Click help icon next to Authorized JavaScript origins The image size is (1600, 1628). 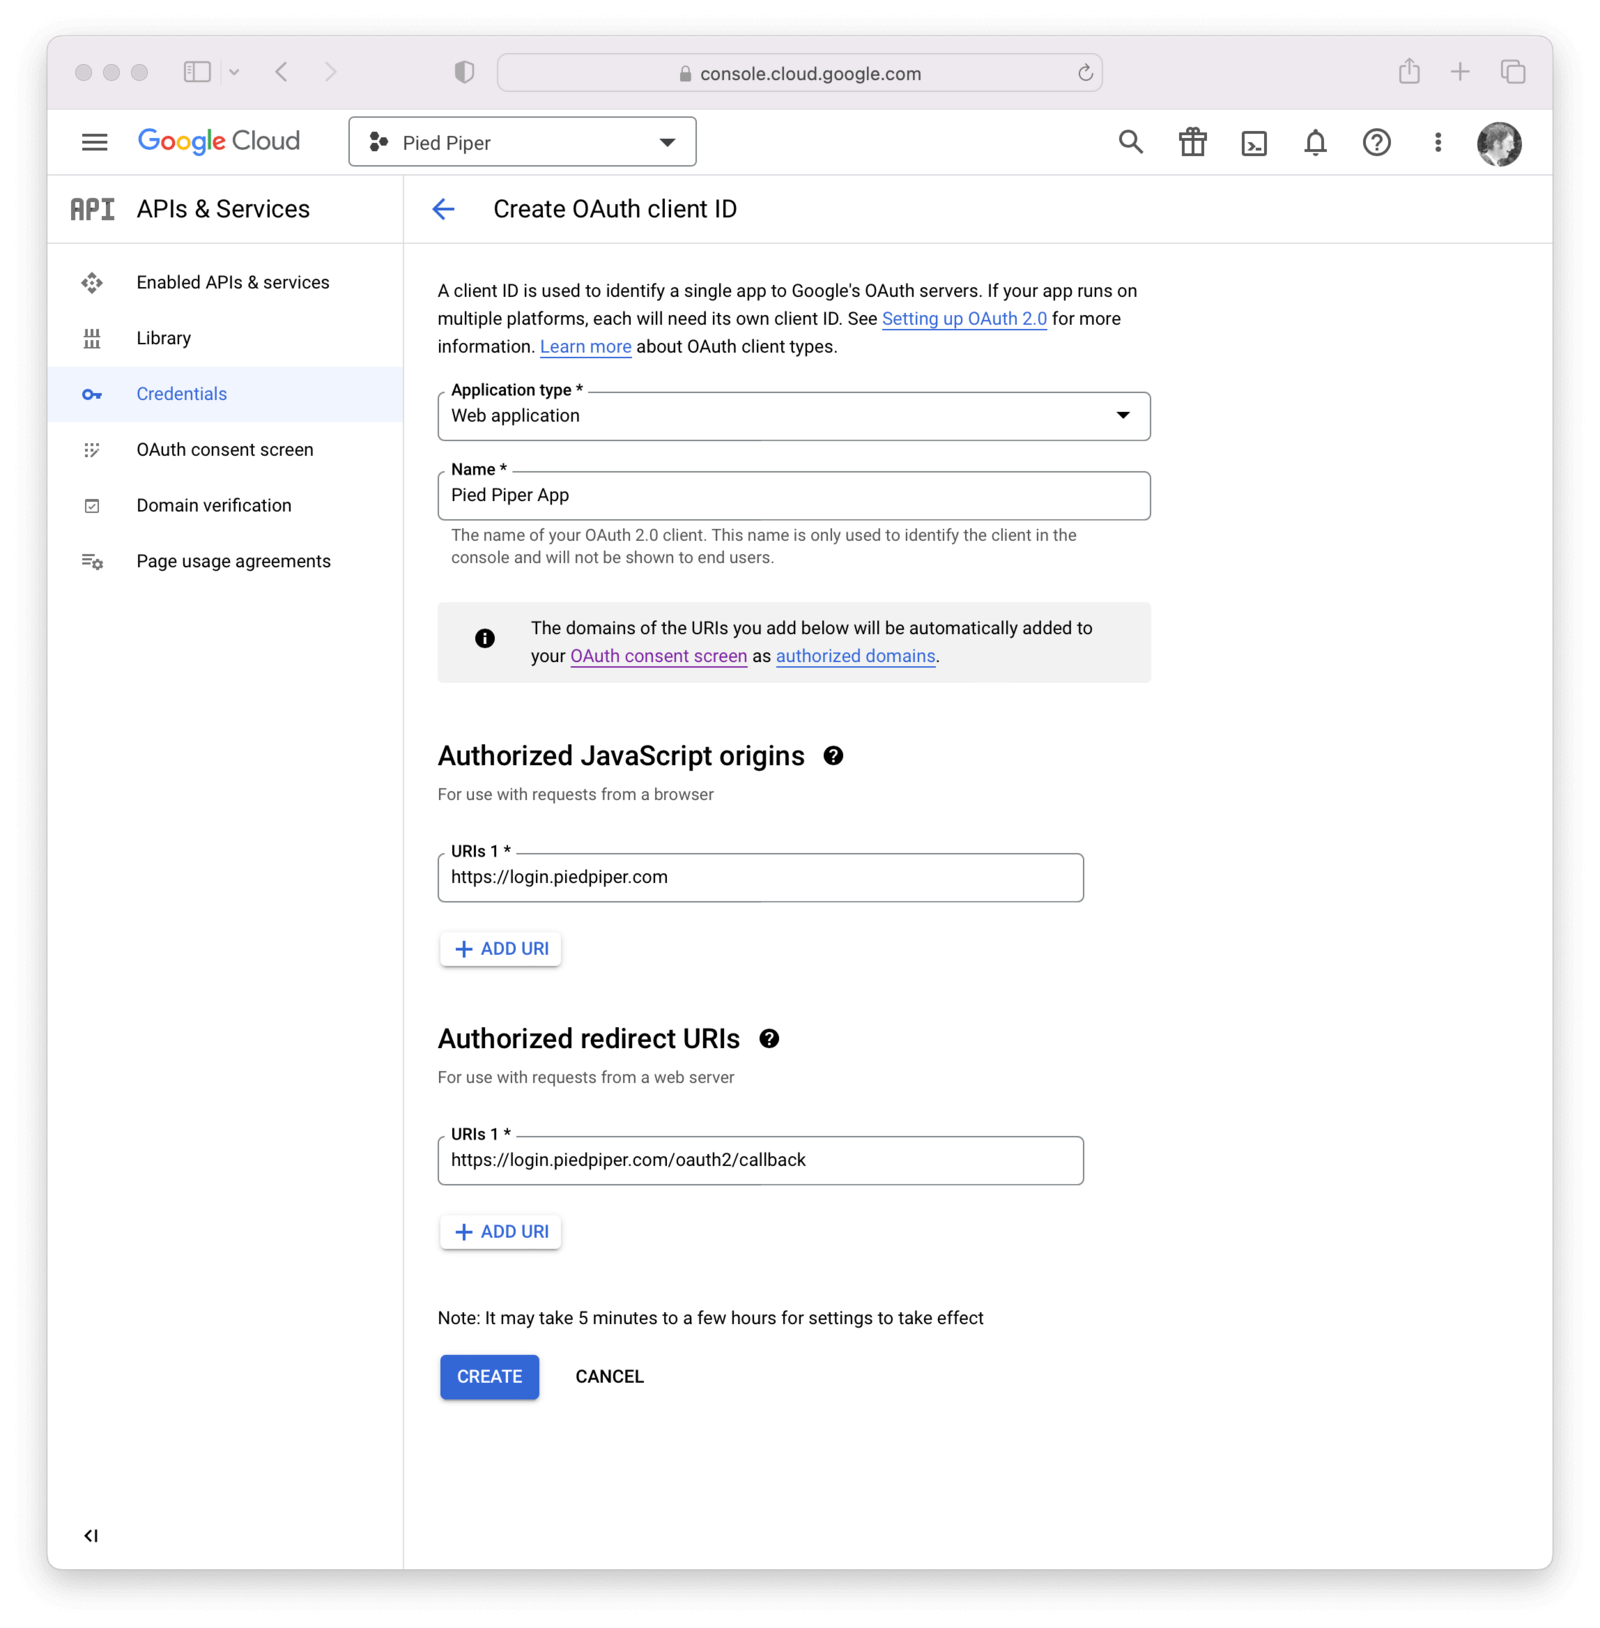point(834,756)
